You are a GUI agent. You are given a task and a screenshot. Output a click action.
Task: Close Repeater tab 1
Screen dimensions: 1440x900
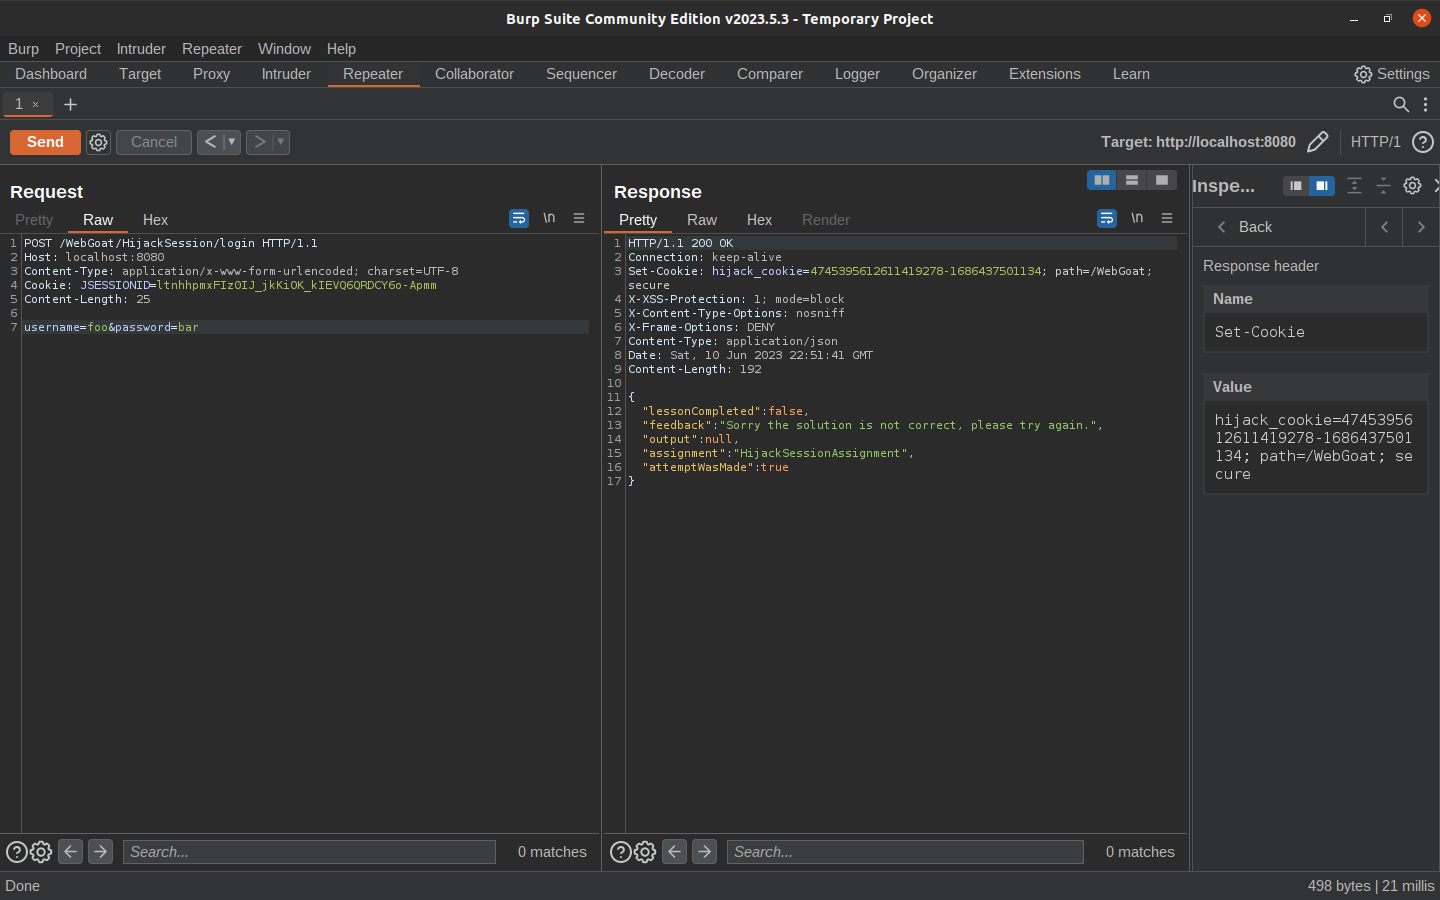click(x=35, y=104)
